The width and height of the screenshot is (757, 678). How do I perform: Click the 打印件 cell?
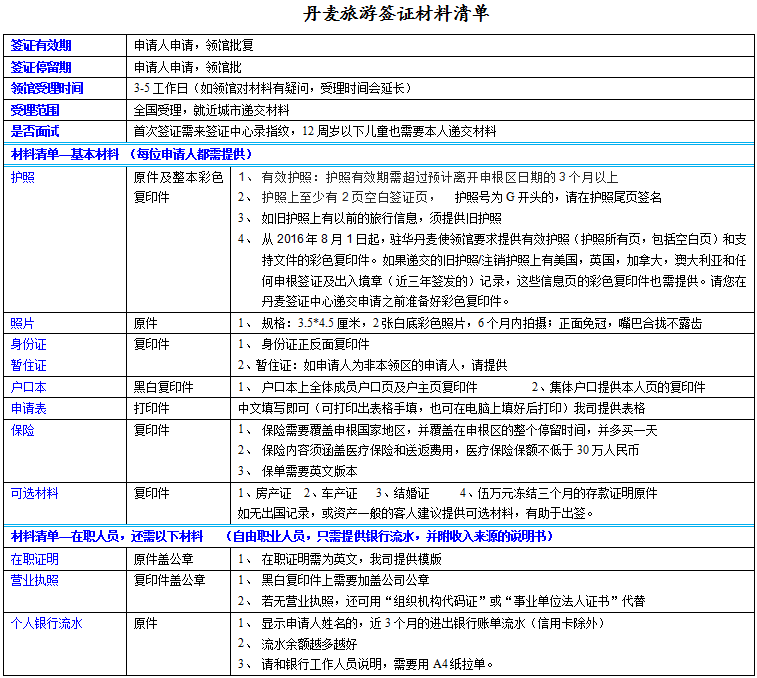(x=152, y=409)
